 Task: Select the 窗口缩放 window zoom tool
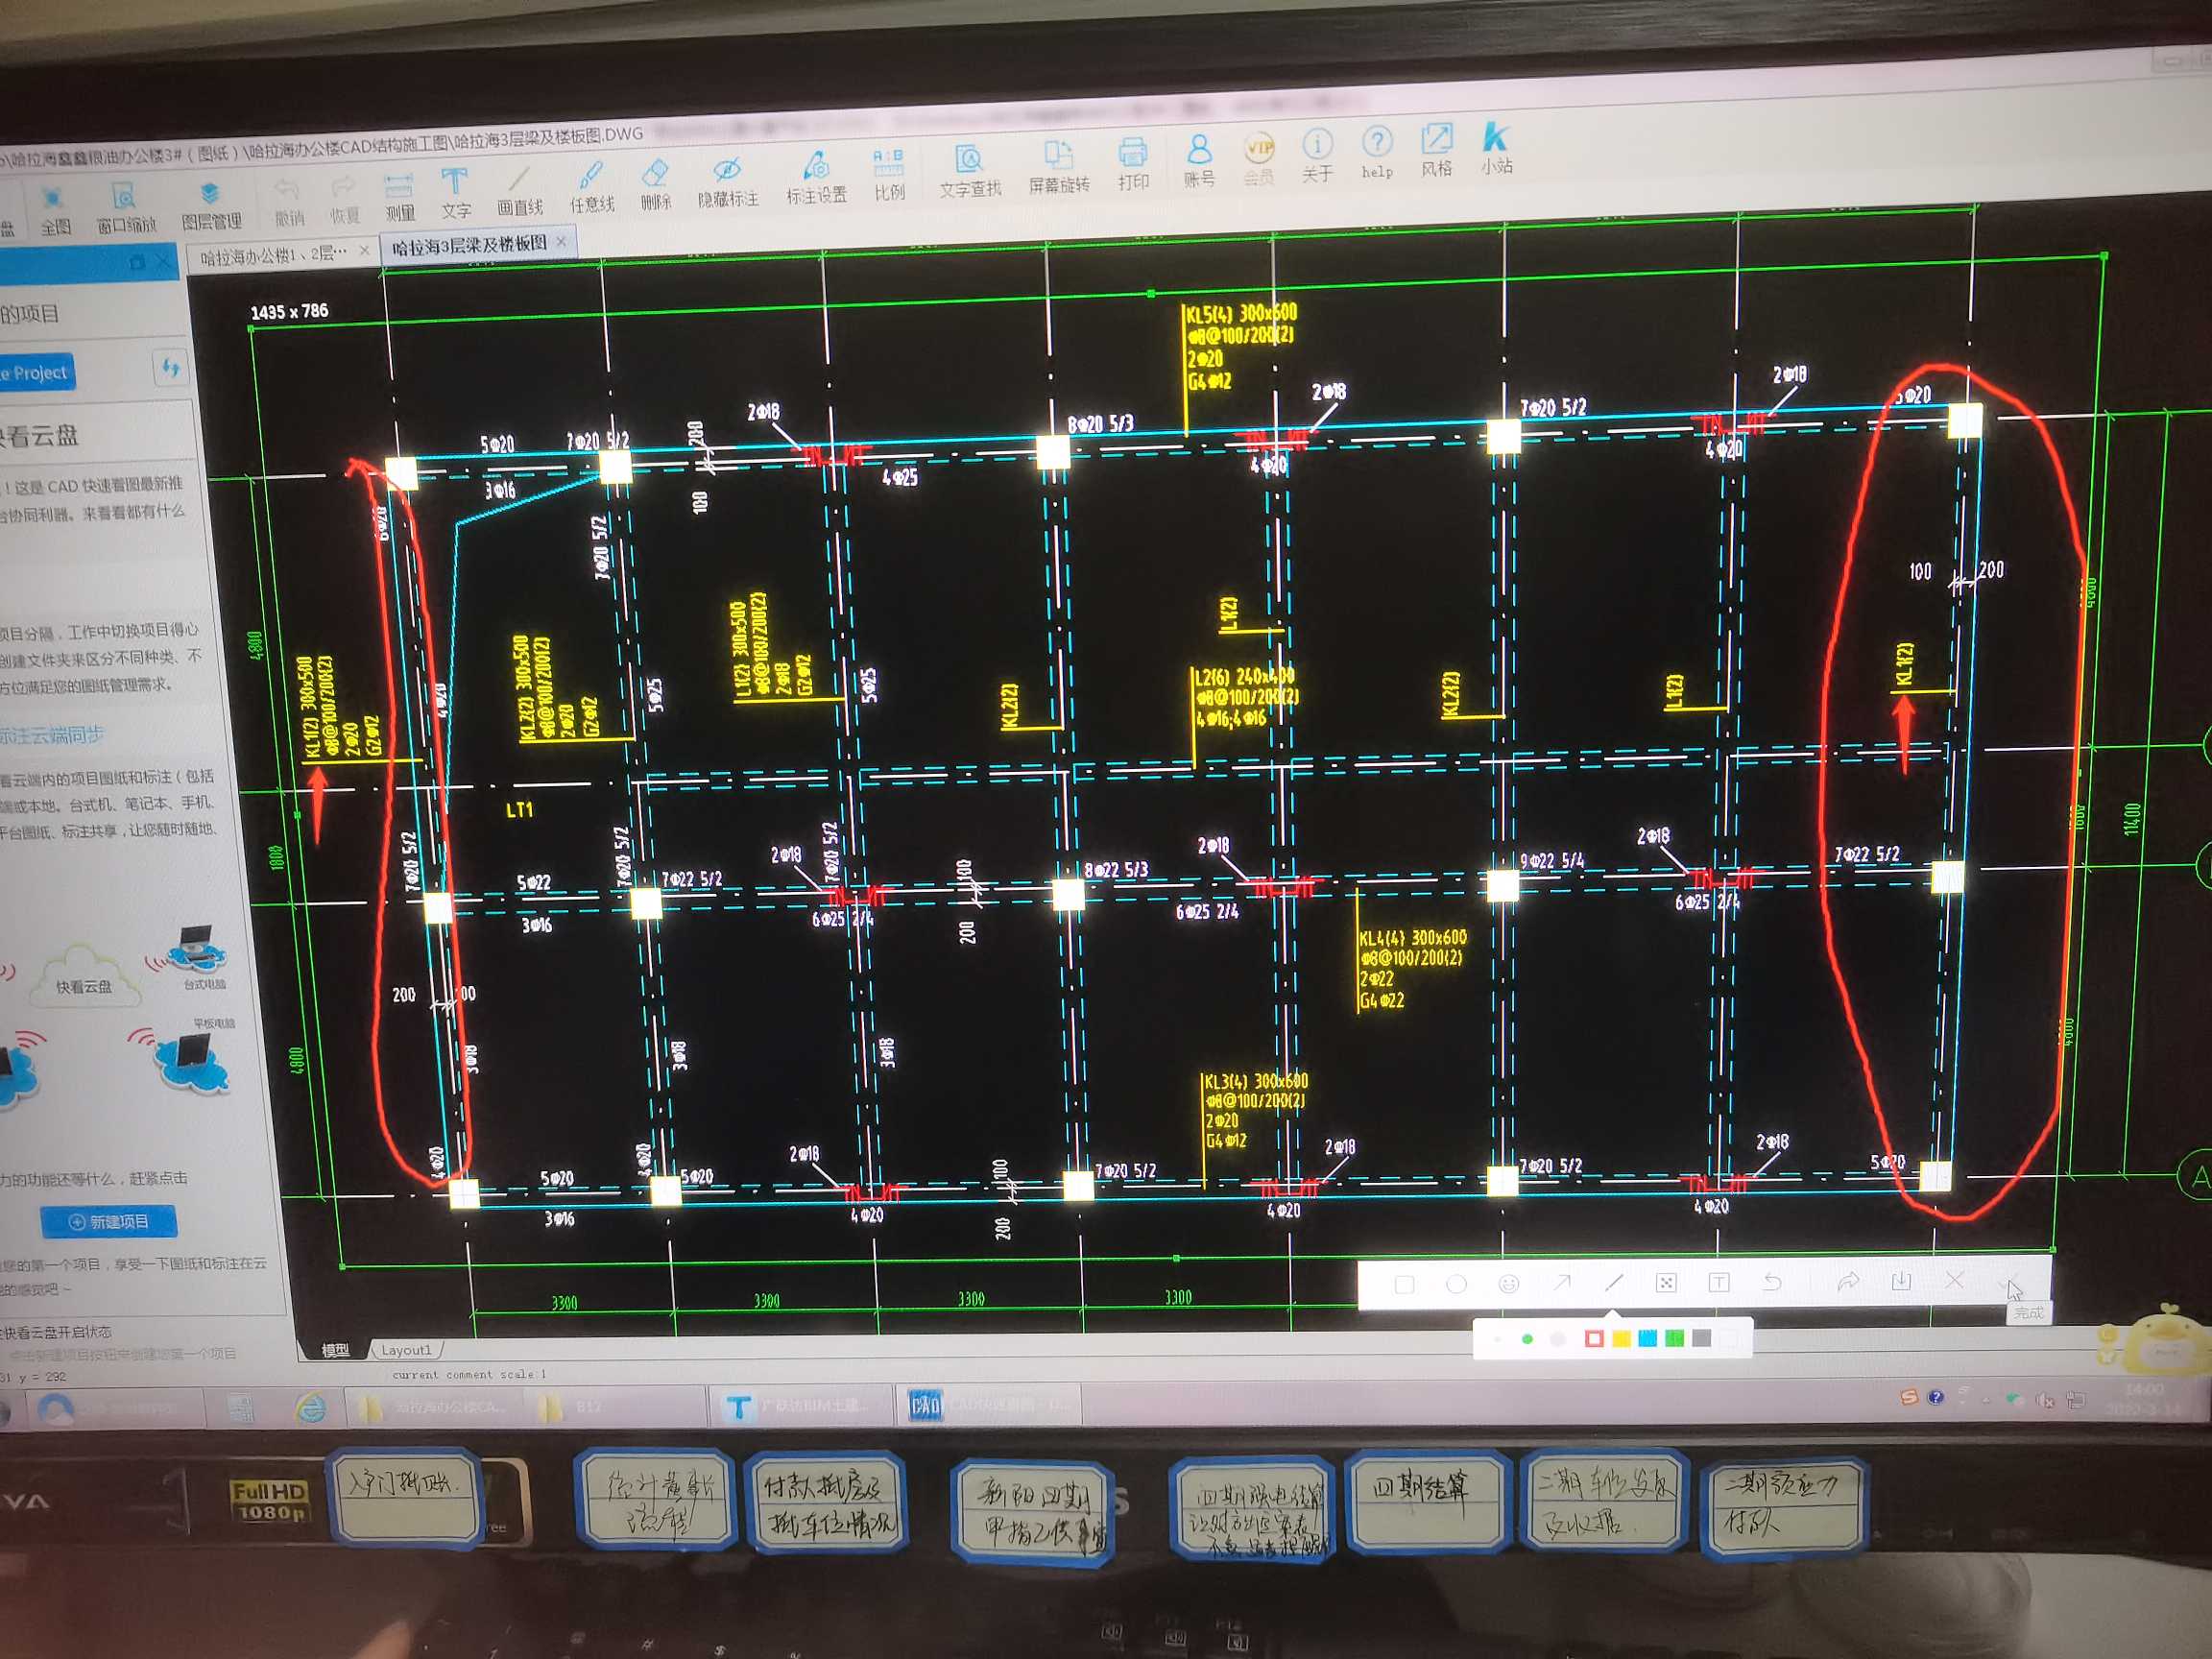(126, 207)
